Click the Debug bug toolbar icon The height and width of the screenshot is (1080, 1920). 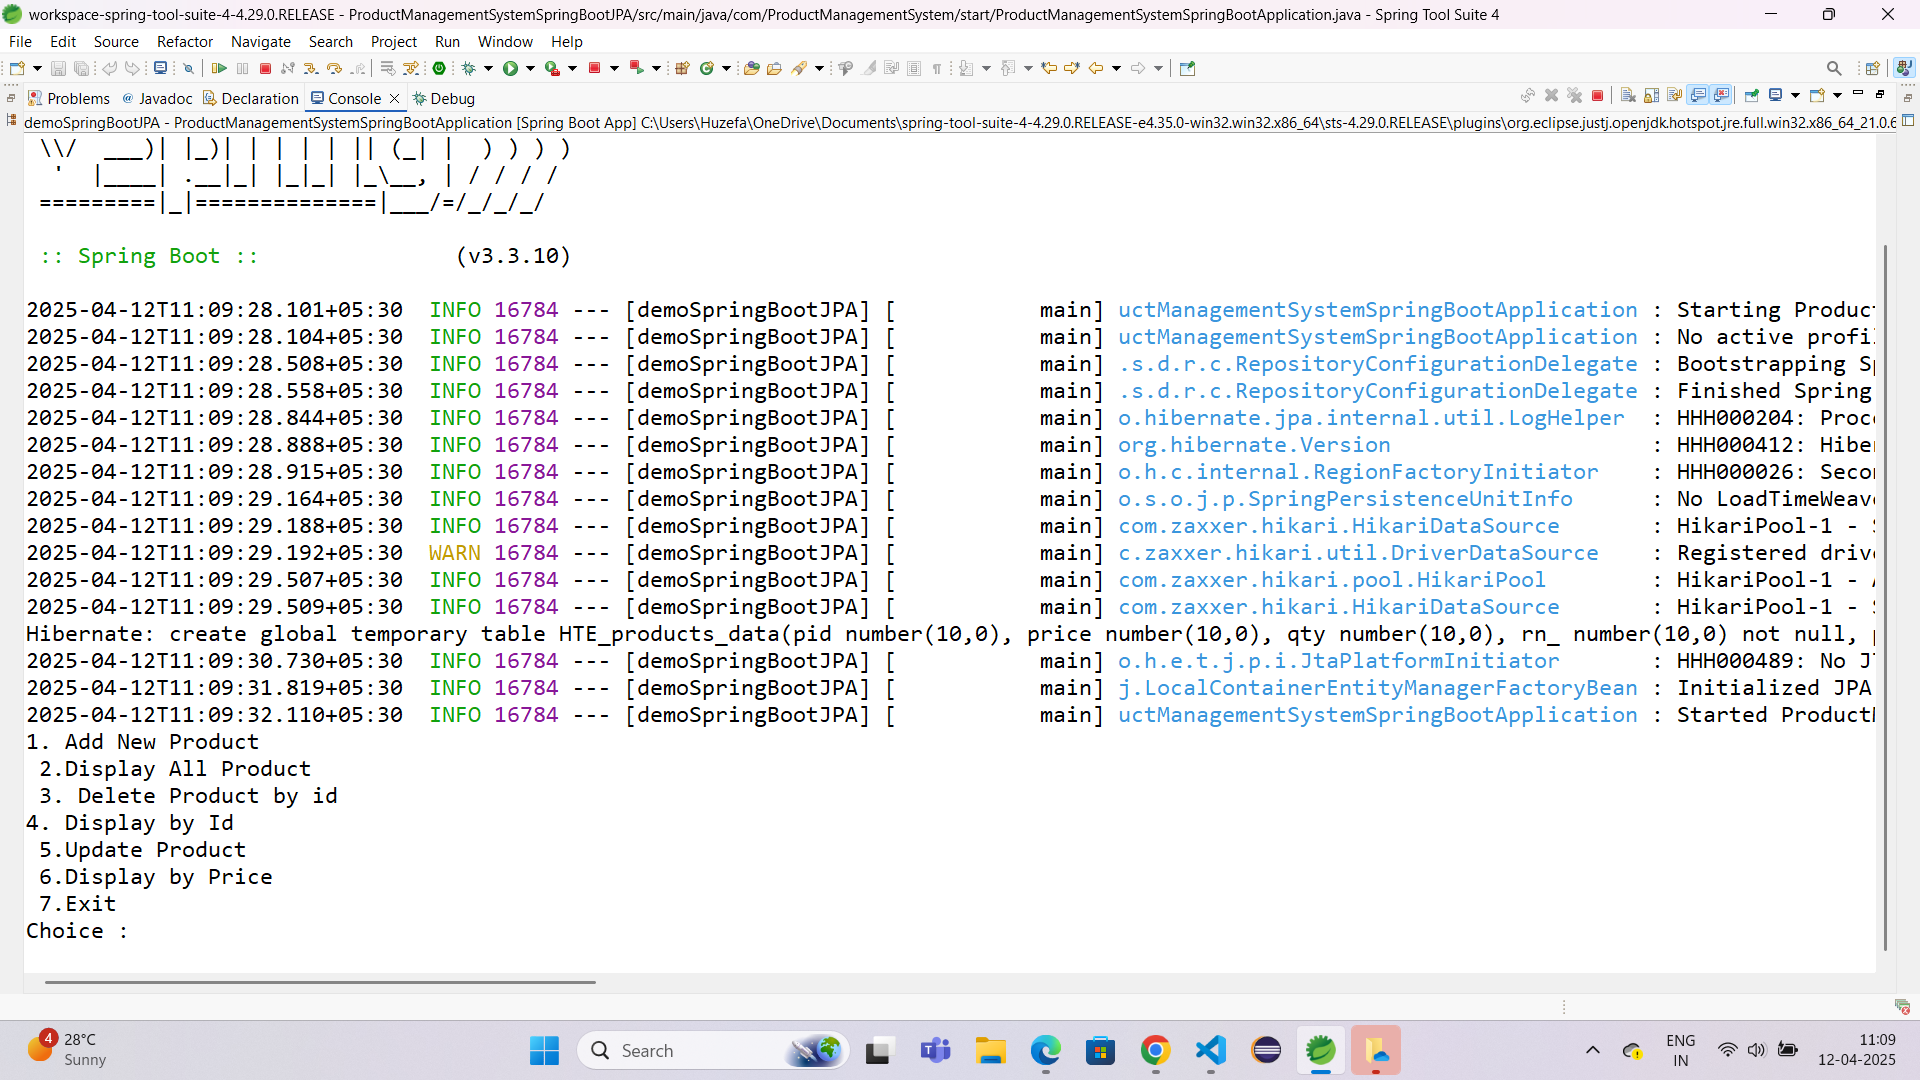468,68
